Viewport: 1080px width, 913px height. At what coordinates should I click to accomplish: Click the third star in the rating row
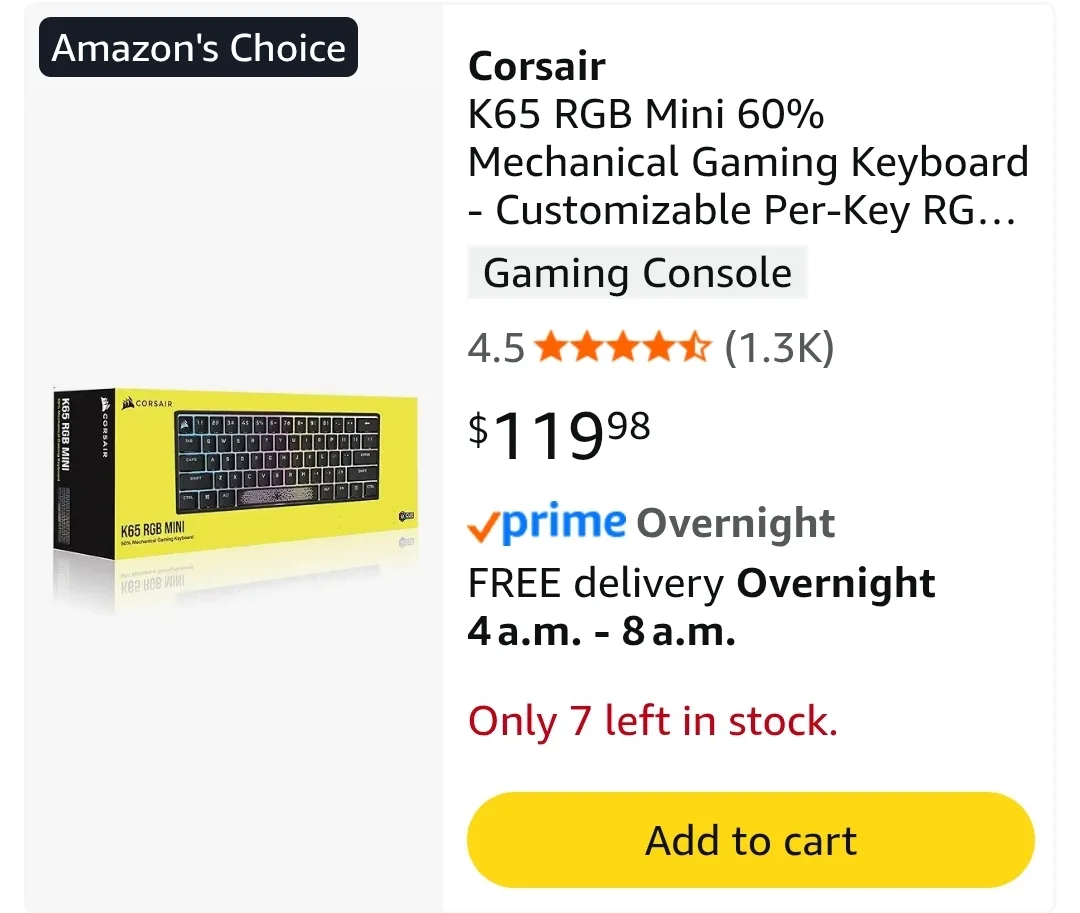[625, 347]
